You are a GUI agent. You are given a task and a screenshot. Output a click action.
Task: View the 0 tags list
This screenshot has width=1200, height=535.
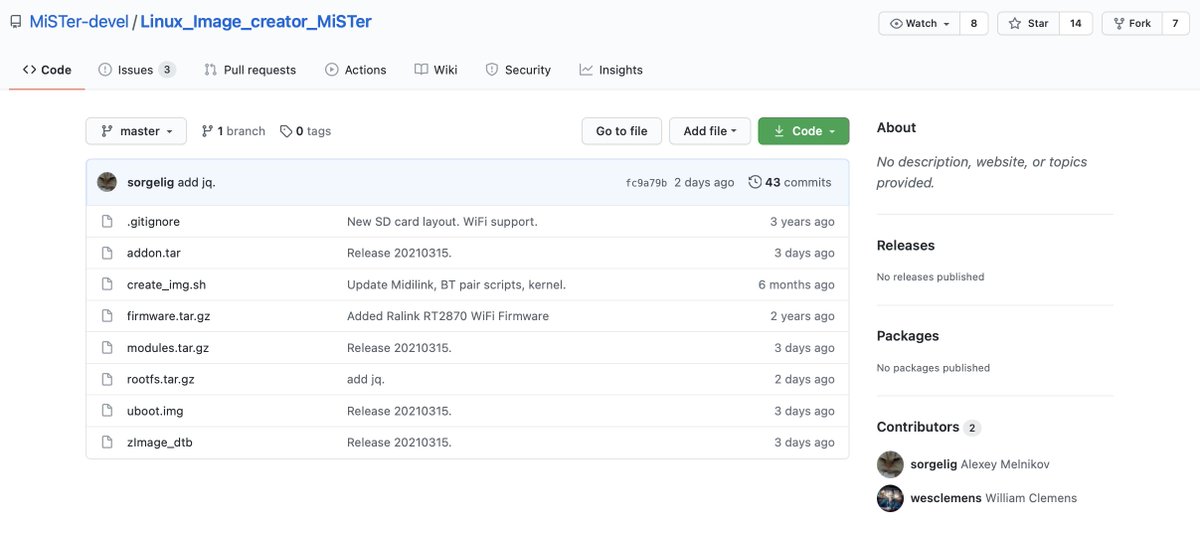tap(306, 131)
